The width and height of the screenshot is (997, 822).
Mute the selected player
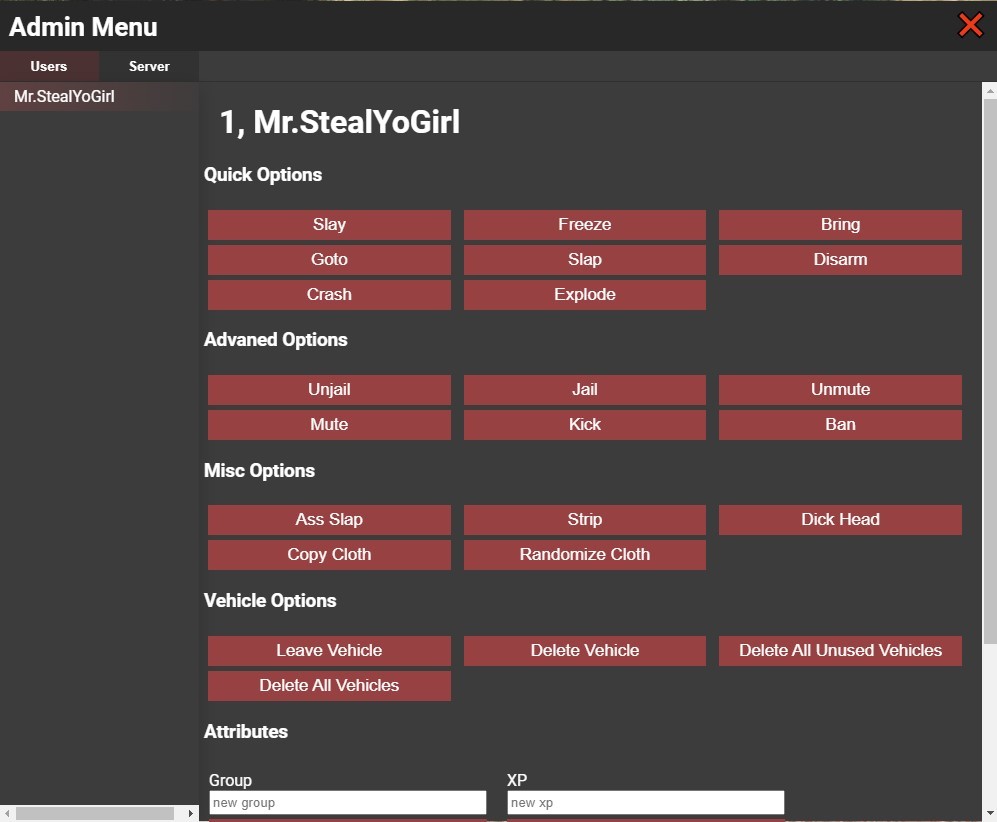pyautogui.click(x=329, y=425)
